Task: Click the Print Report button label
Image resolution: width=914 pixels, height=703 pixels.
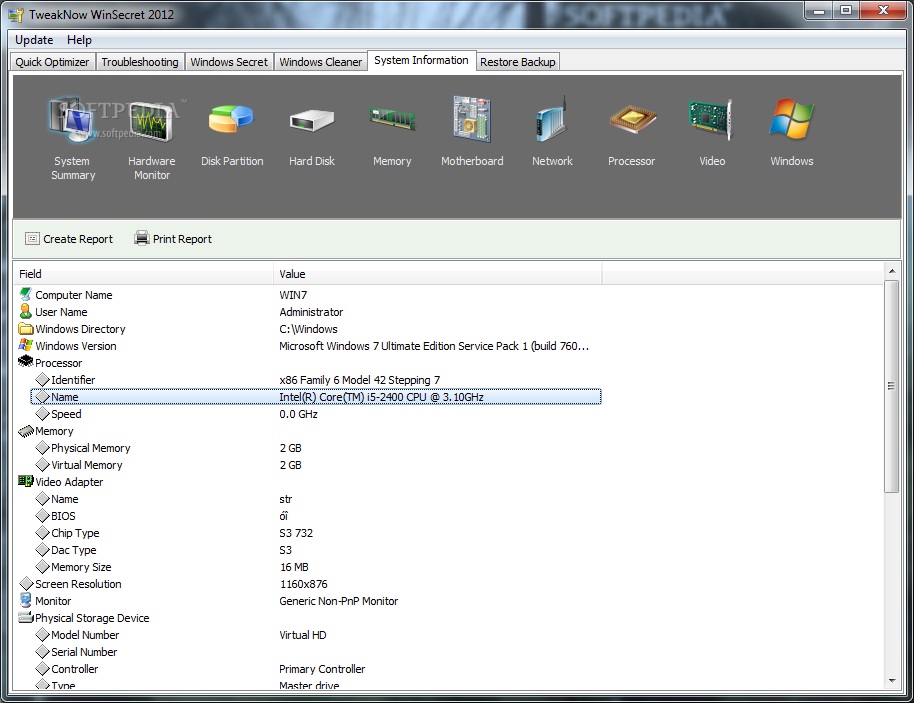Action: click(182, 239)
